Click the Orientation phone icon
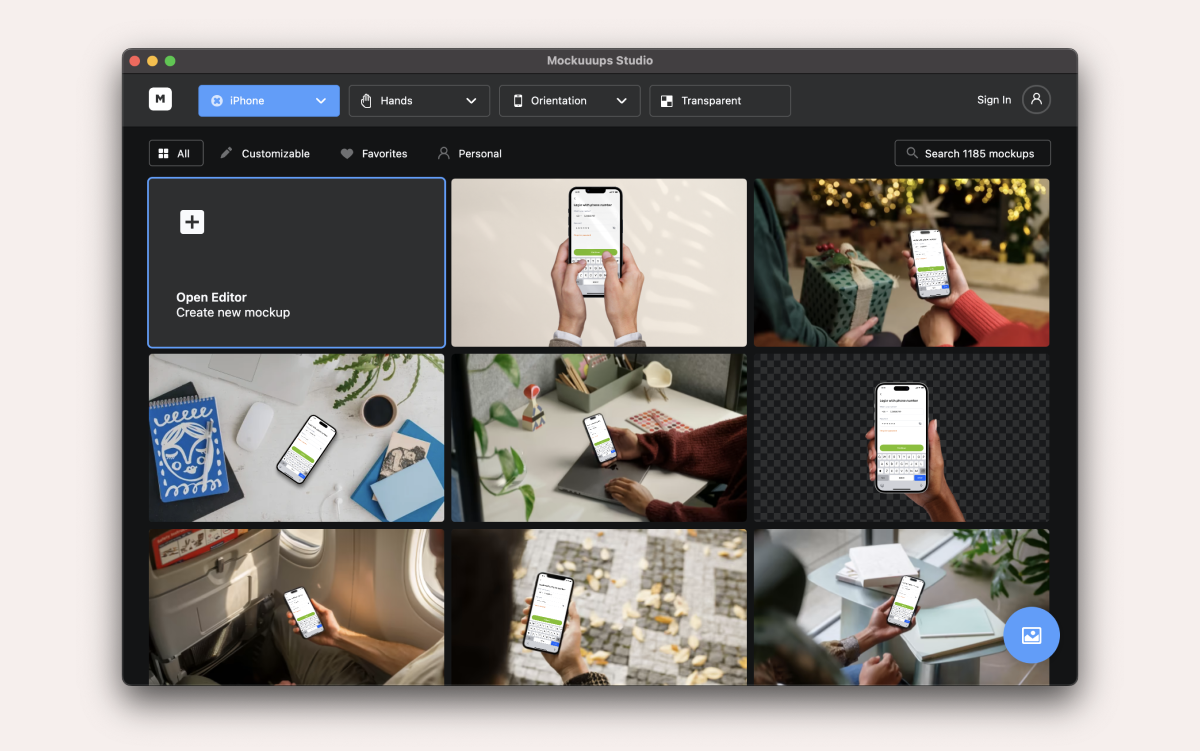The height and width of the screenshot is (751, 1200). click(x=517, y=100)
